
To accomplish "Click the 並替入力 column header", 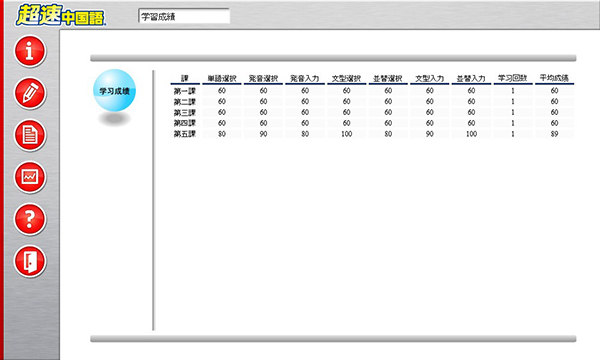I will click(471, 78).
